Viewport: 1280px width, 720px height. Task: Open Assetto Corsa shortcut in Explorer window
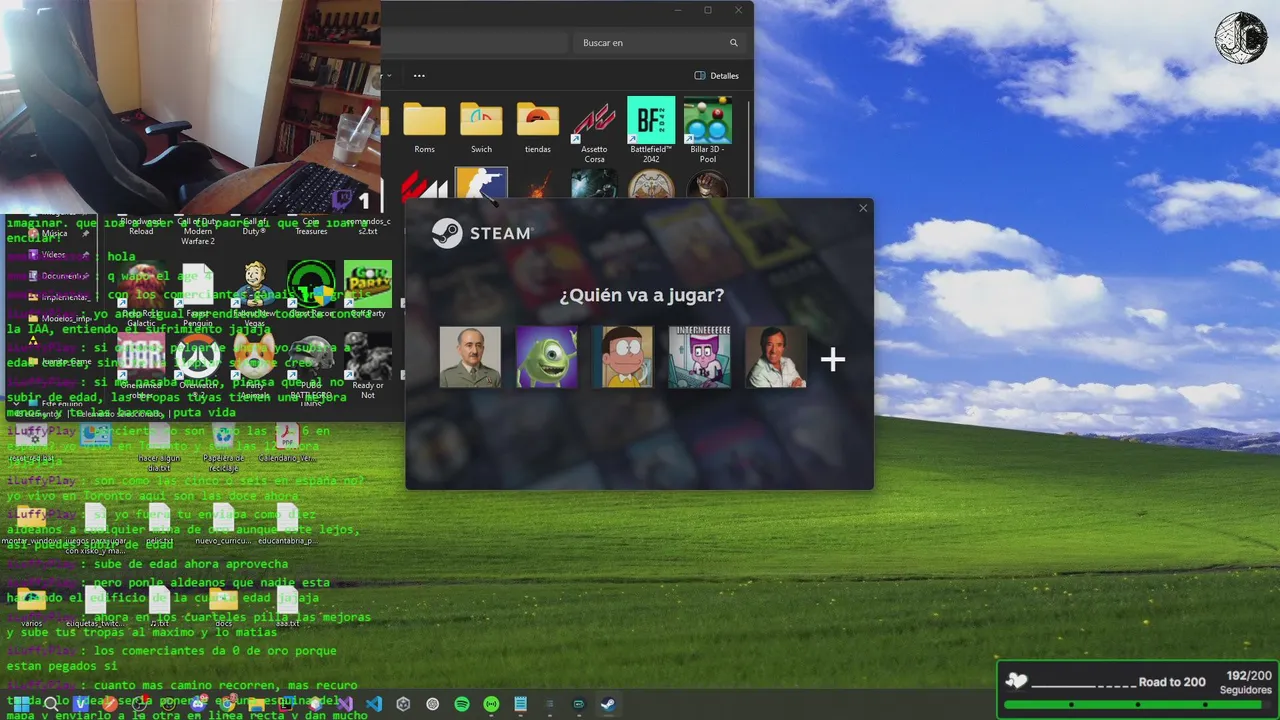click(x=594, y=131)
